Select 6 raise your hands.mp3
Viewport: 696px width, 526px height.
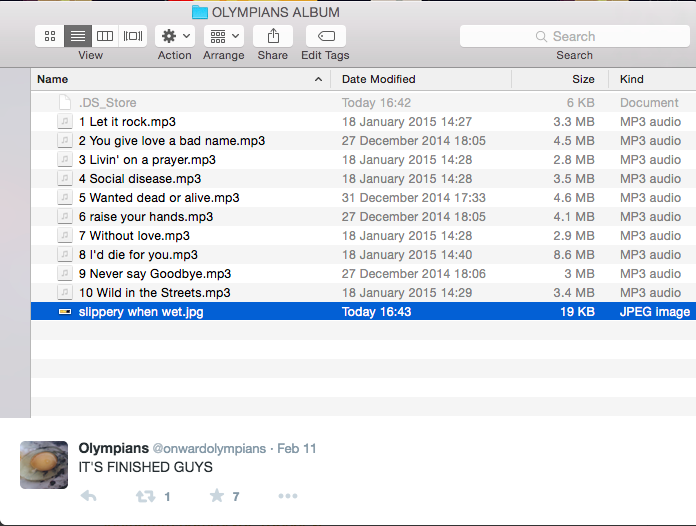pyautogui.click(x=363, y=217)
